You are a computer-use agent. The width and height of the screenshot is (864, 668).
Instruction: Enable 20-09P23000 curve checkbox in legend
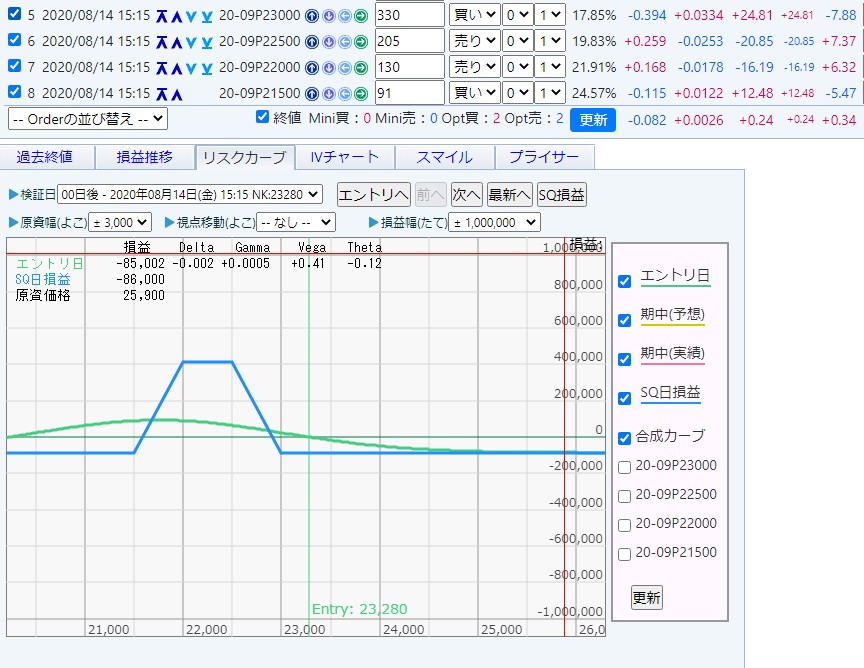624,467
